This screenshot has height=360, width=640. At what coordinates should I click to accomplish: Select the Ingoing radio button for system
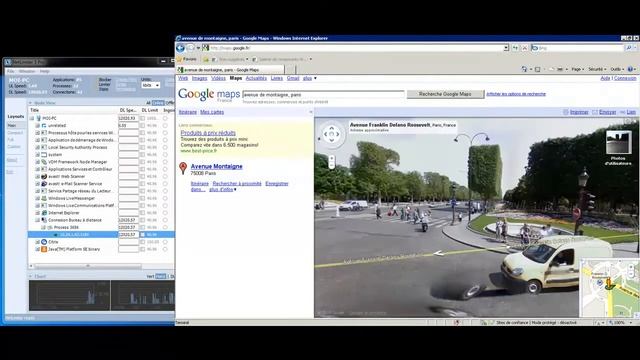pyautogui.click(x=165, y=155)
